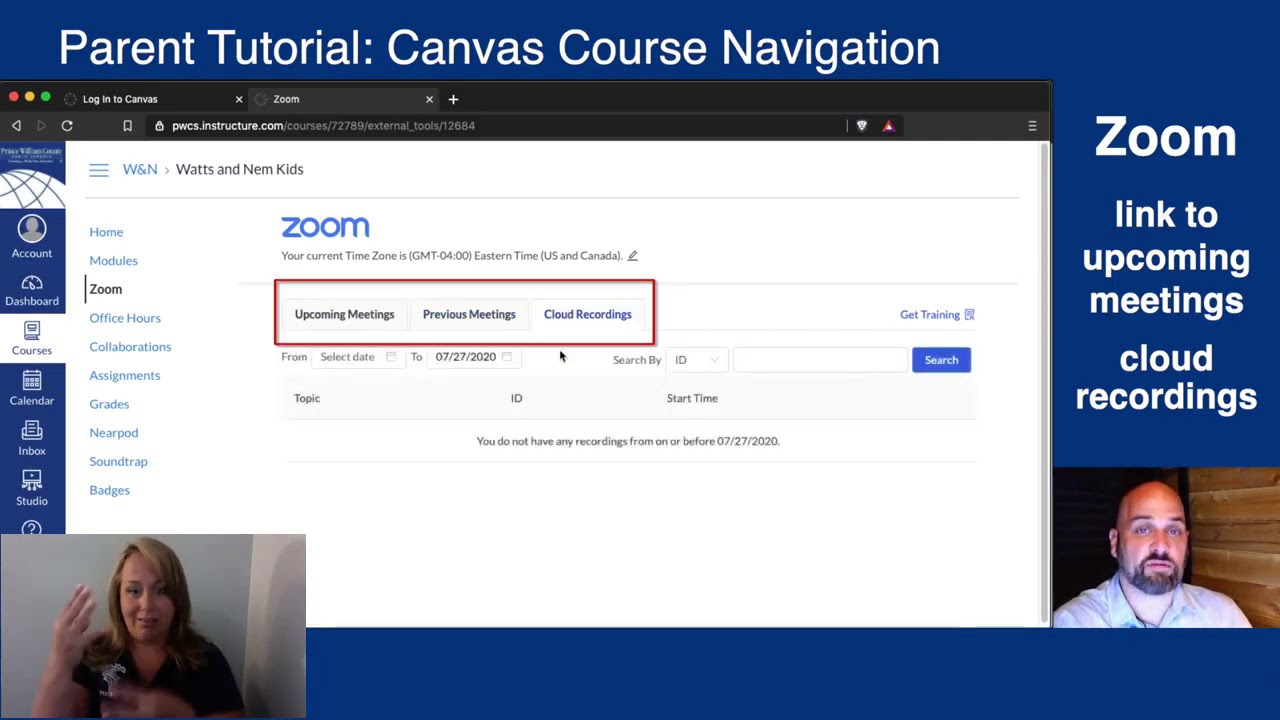Open Soundtrap in course menu

coord(118,462)
